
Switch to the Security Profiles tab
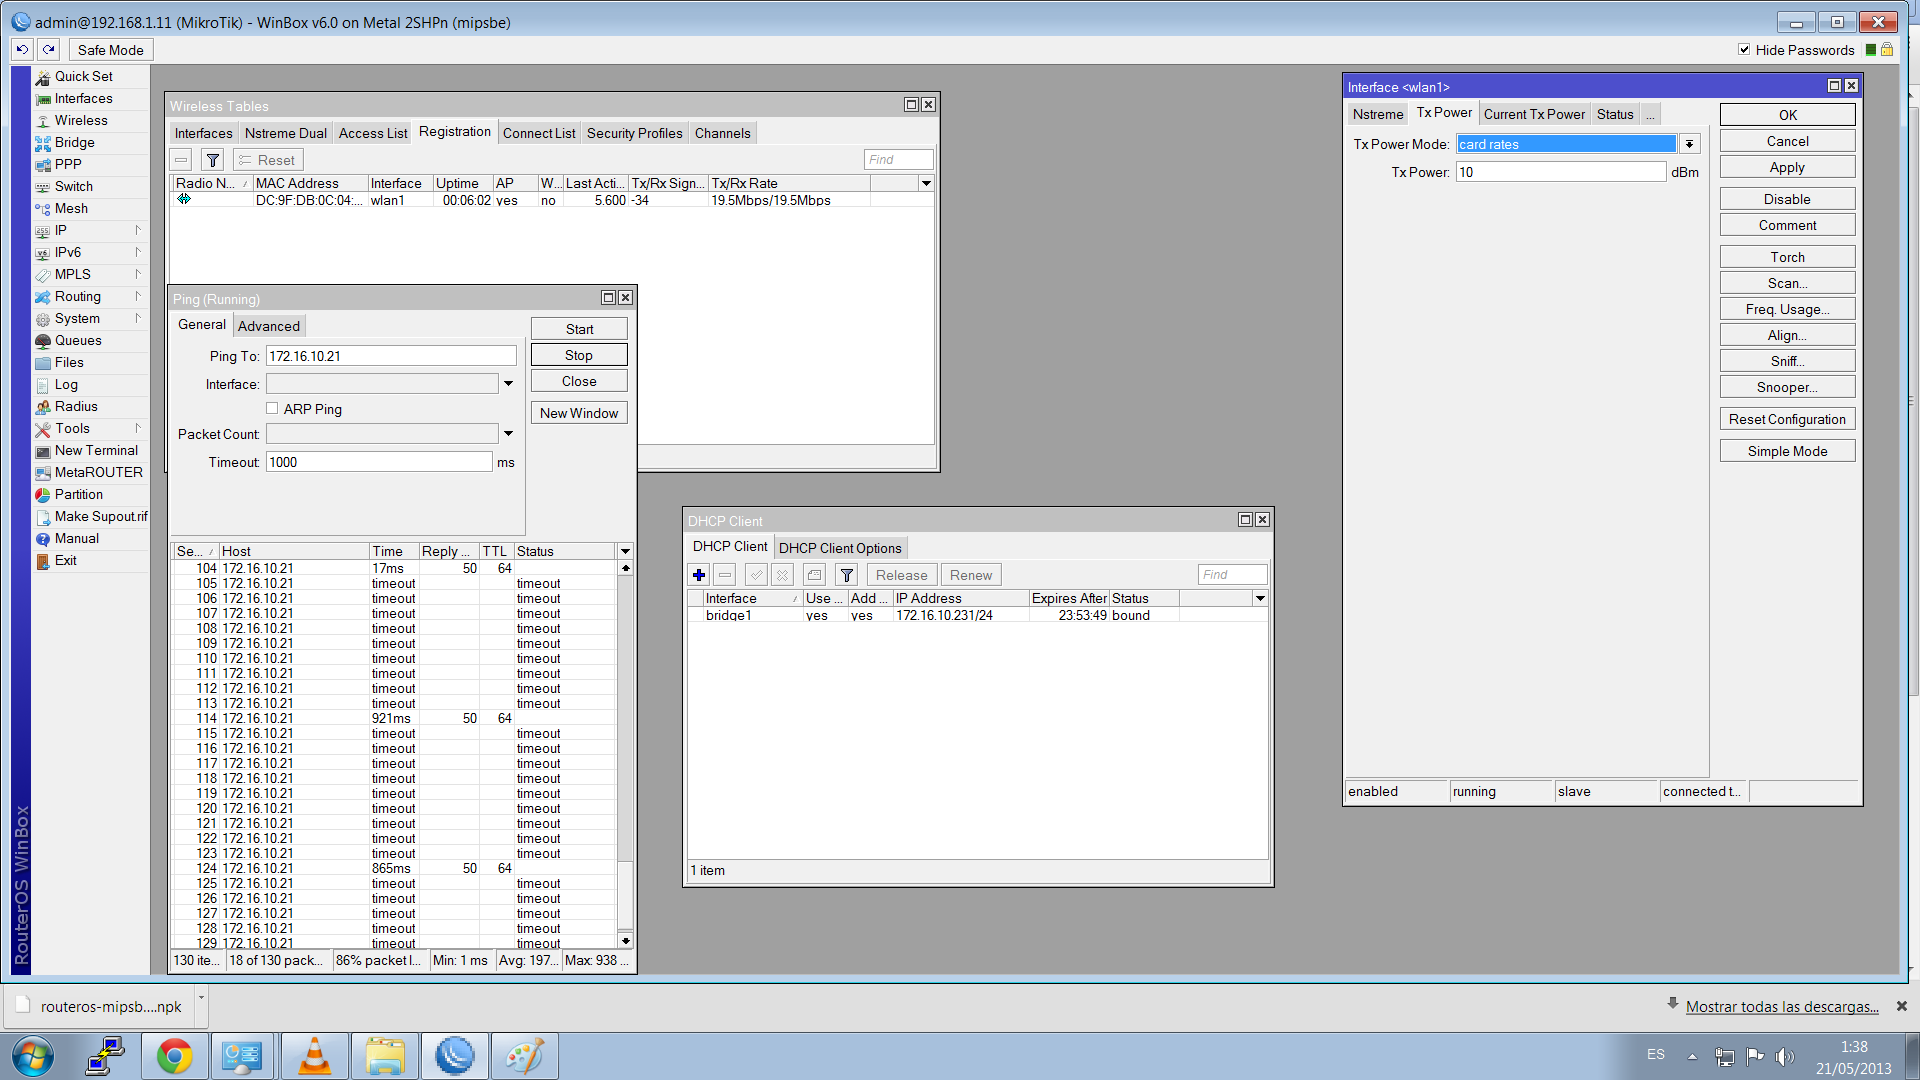(634, 133)
